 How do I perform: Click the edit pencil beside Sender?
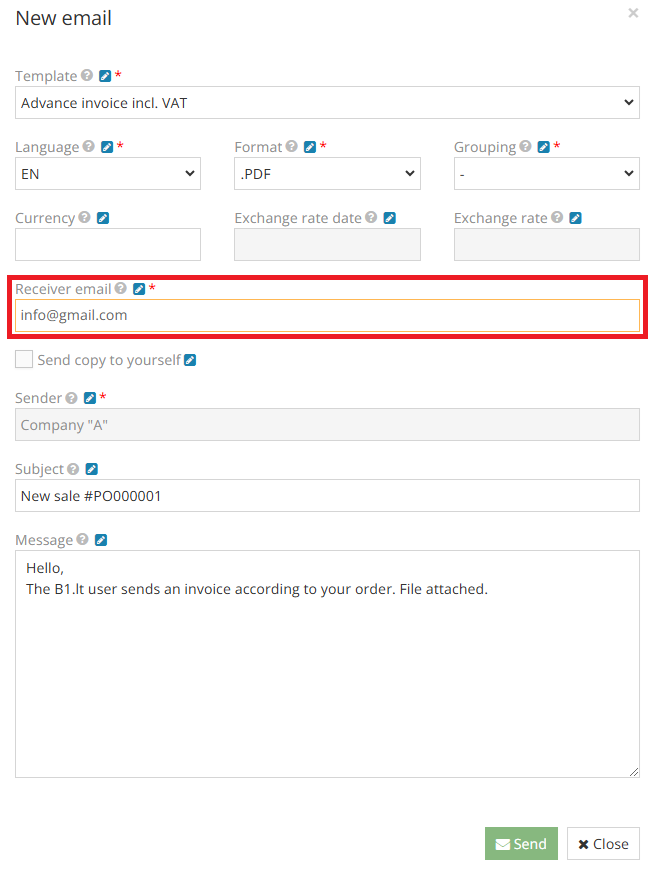[91, 398]
